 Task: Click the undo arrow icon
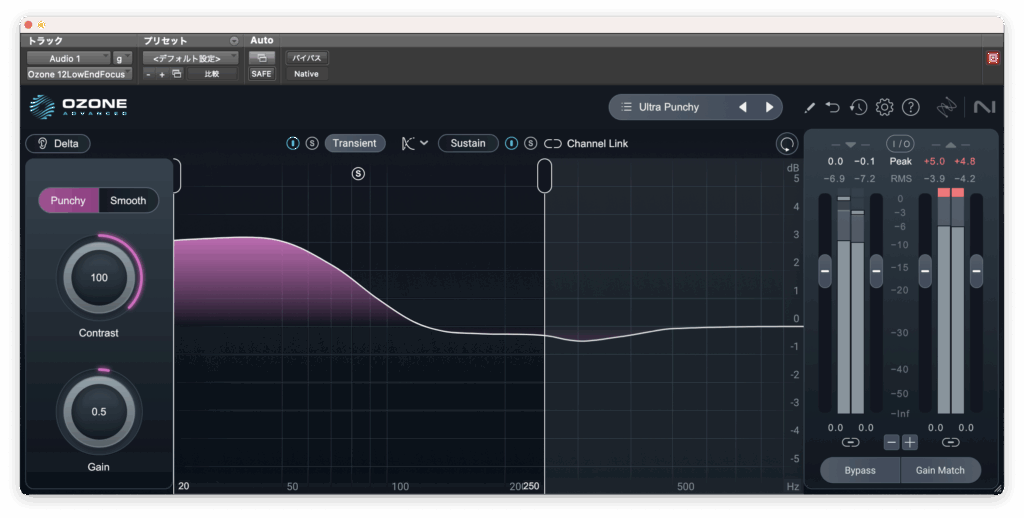[x=833, y=107]
